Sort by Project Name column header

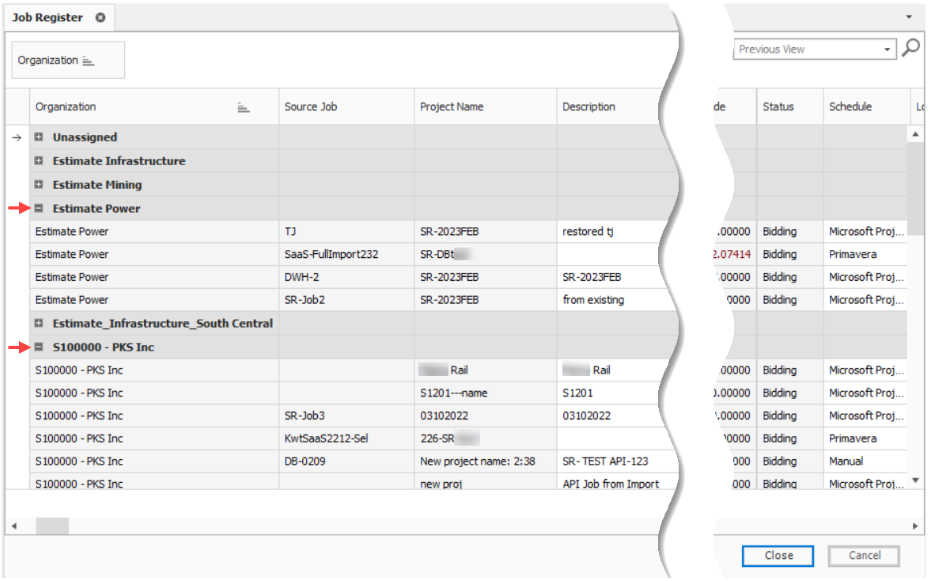pyautogui.click(x=452, y=107)
